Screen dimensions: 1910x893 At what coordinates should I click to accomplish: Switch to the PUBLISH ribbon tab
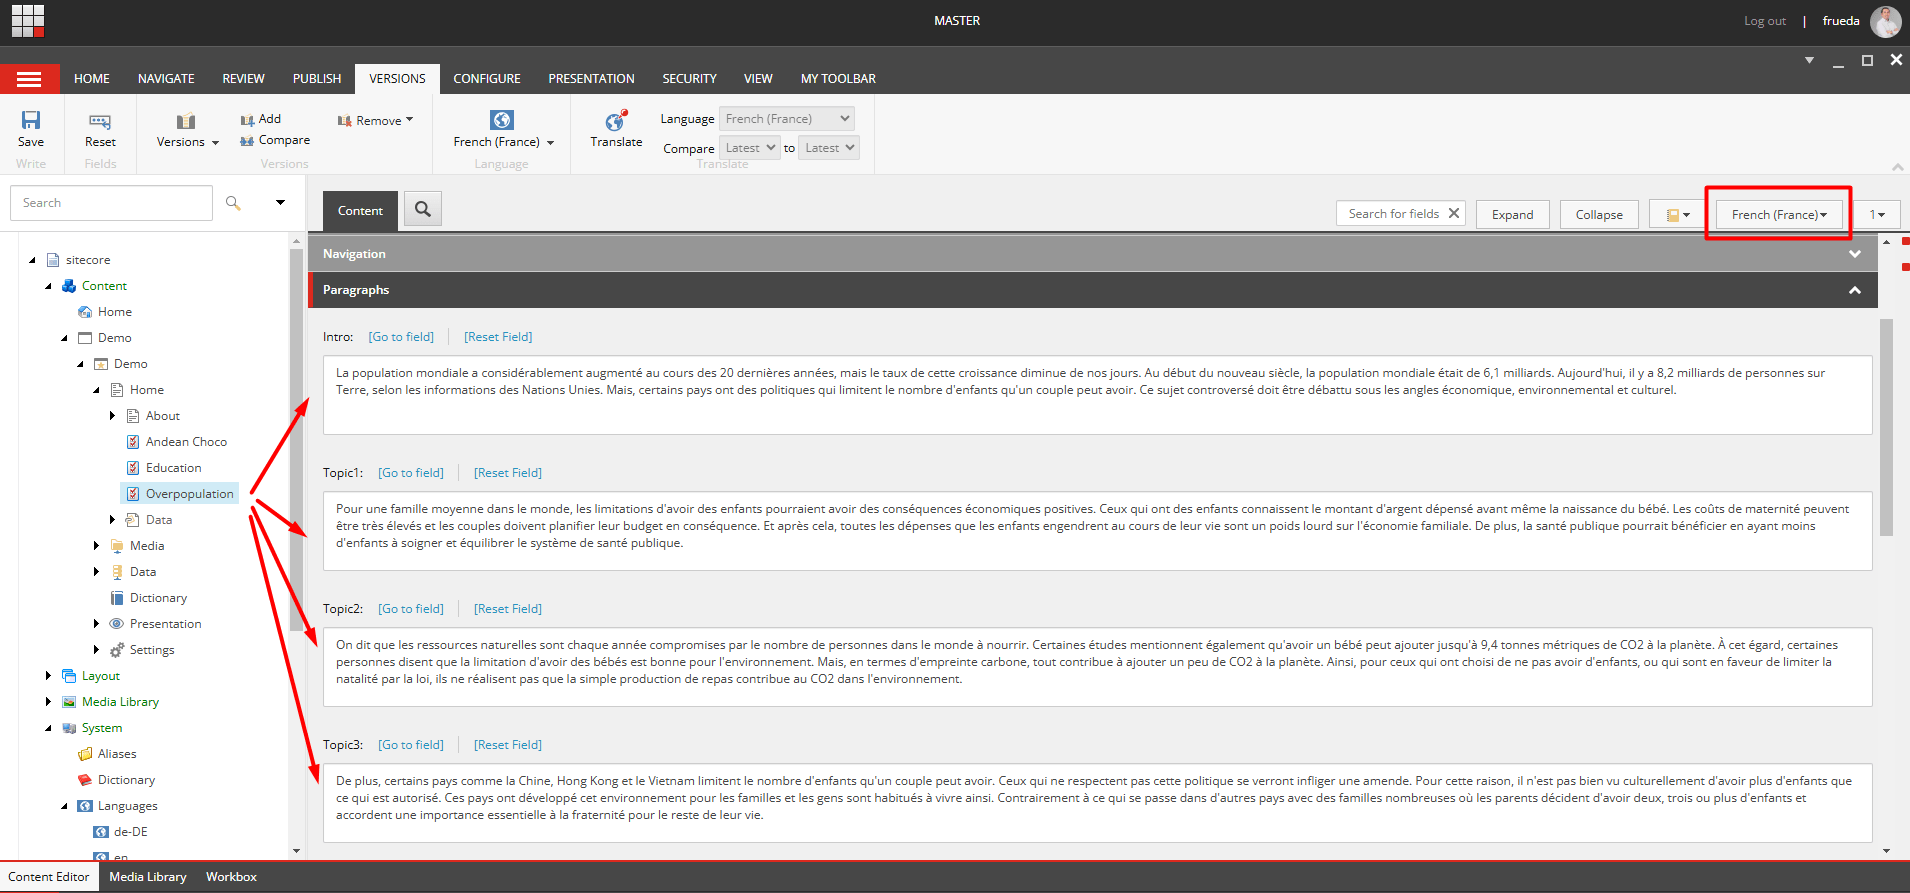tap(317, 79)
